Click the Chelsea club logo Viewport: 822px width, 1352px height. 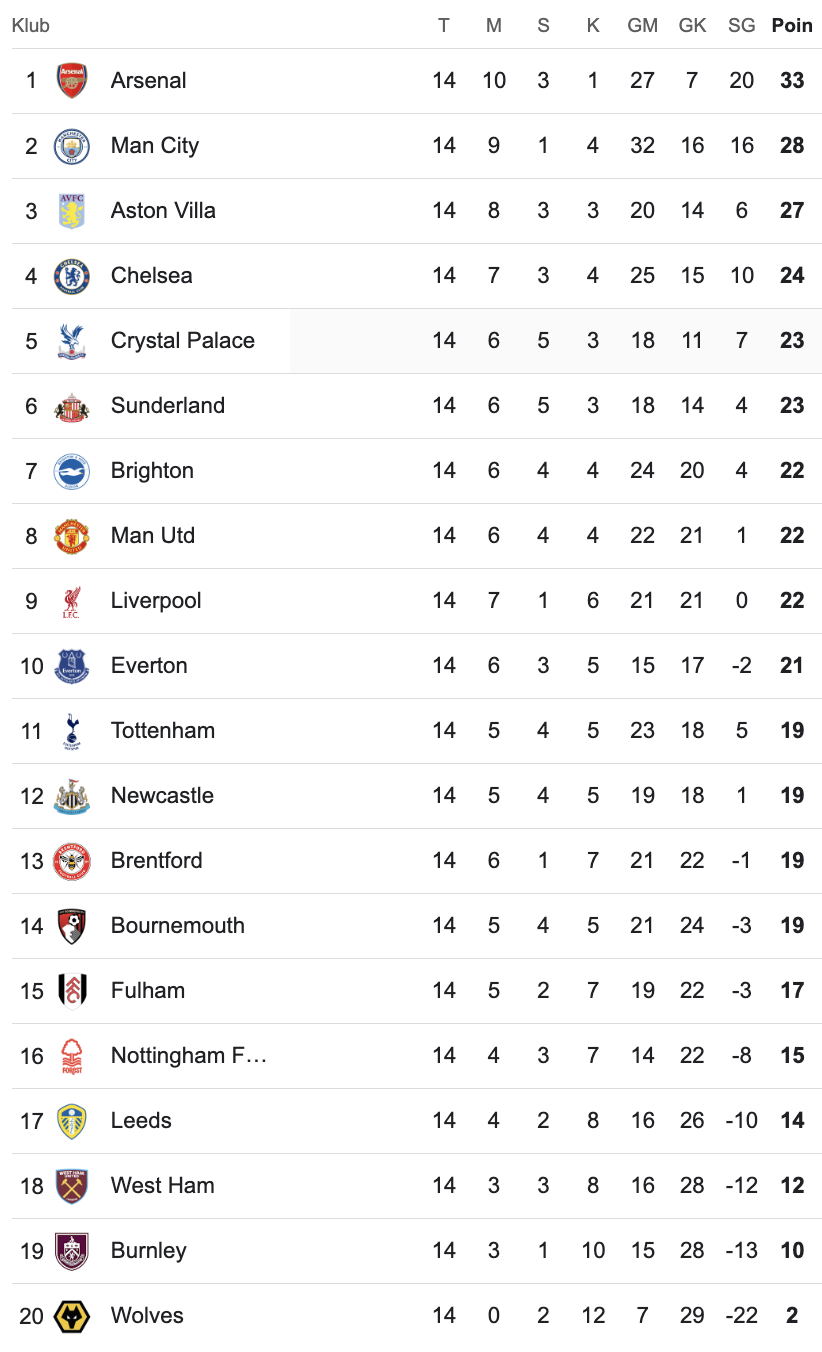point(72,276)
